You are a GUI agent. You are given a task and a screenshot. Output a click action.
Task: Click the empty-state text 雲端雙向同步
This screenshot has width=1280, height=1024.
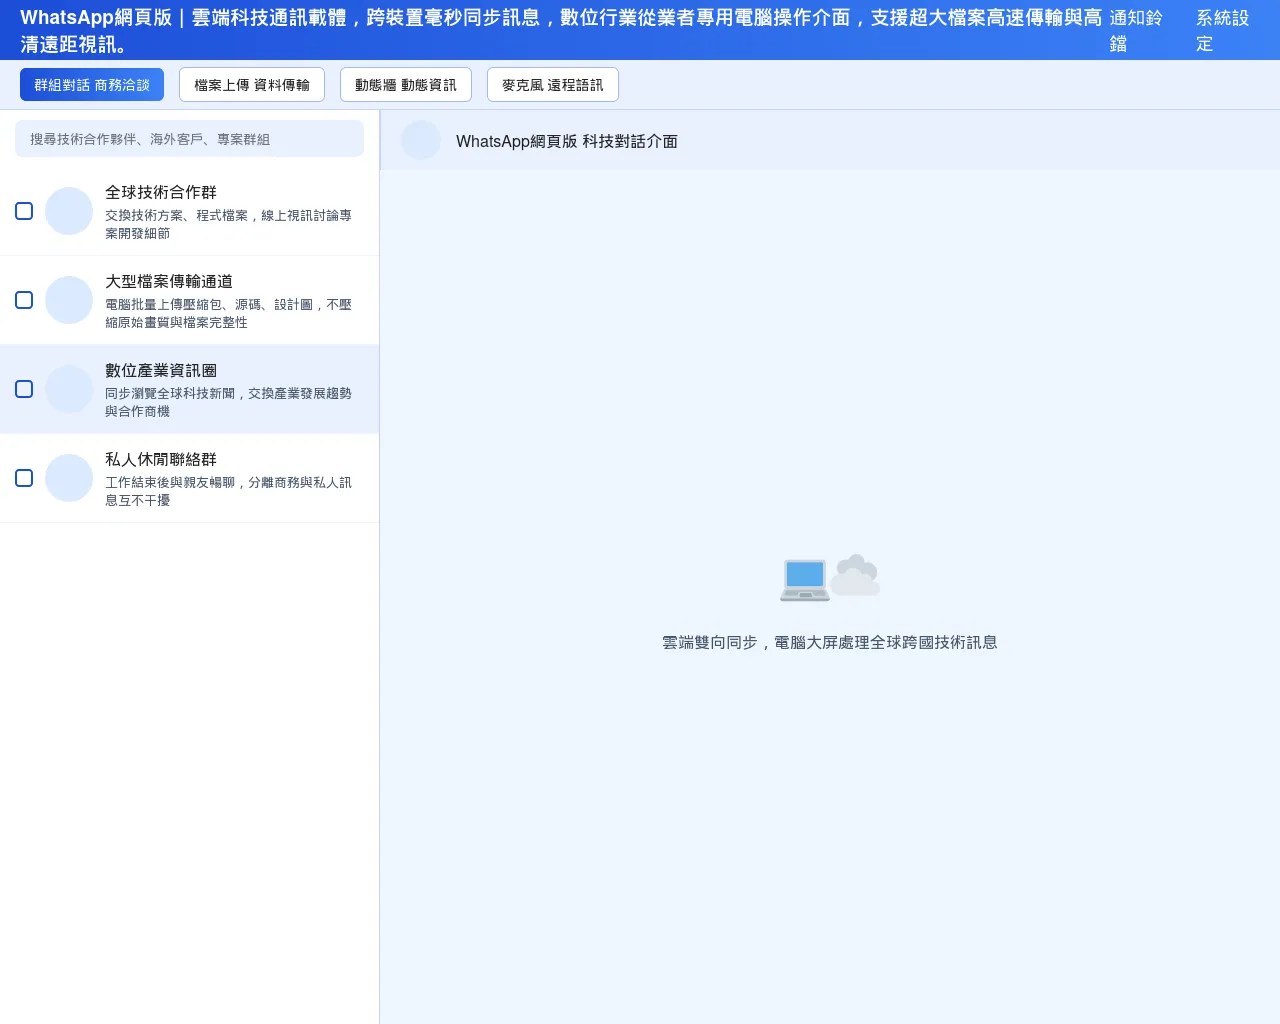pyautogui.click(x=830, y=642)
